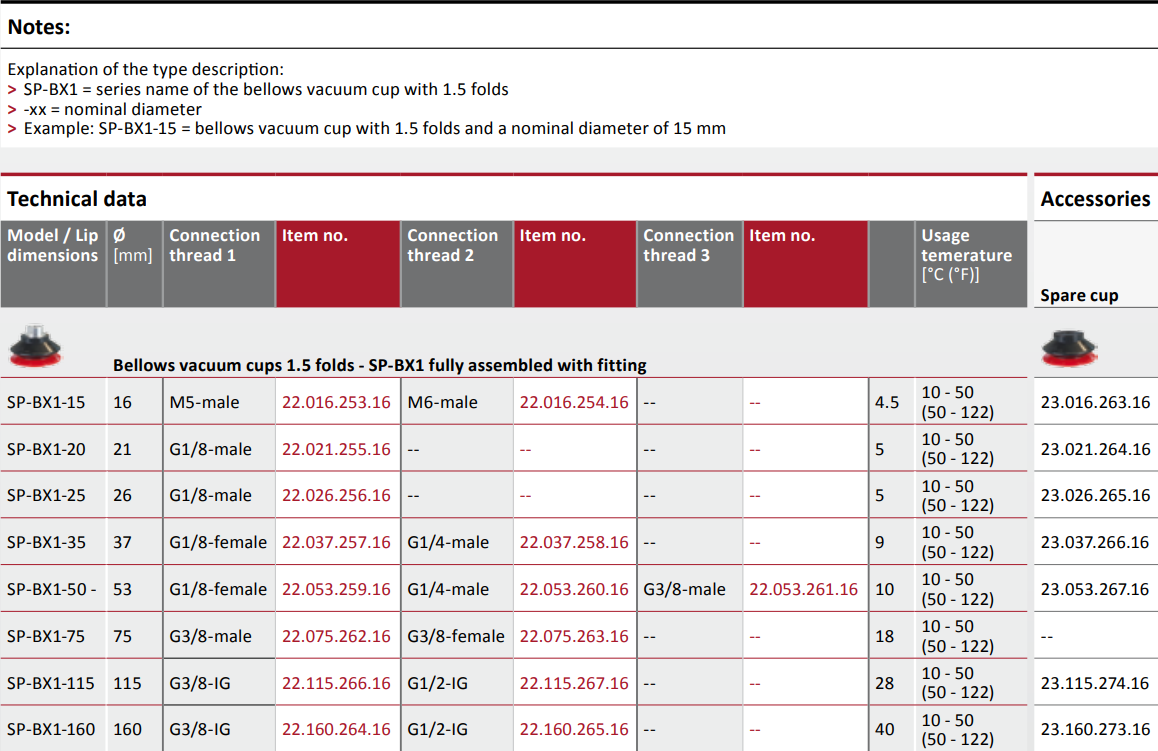Click item number 22.160.265.16

tap(574, 730)
